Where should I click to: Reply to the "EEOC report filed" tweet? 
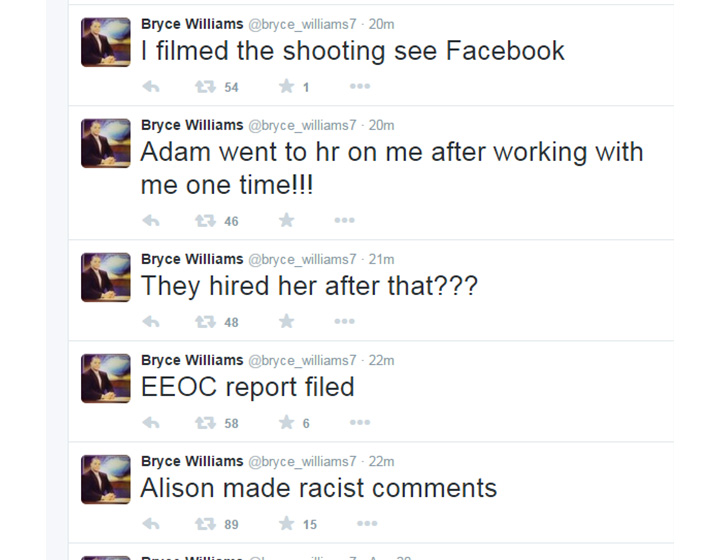[x=151, y=423]
